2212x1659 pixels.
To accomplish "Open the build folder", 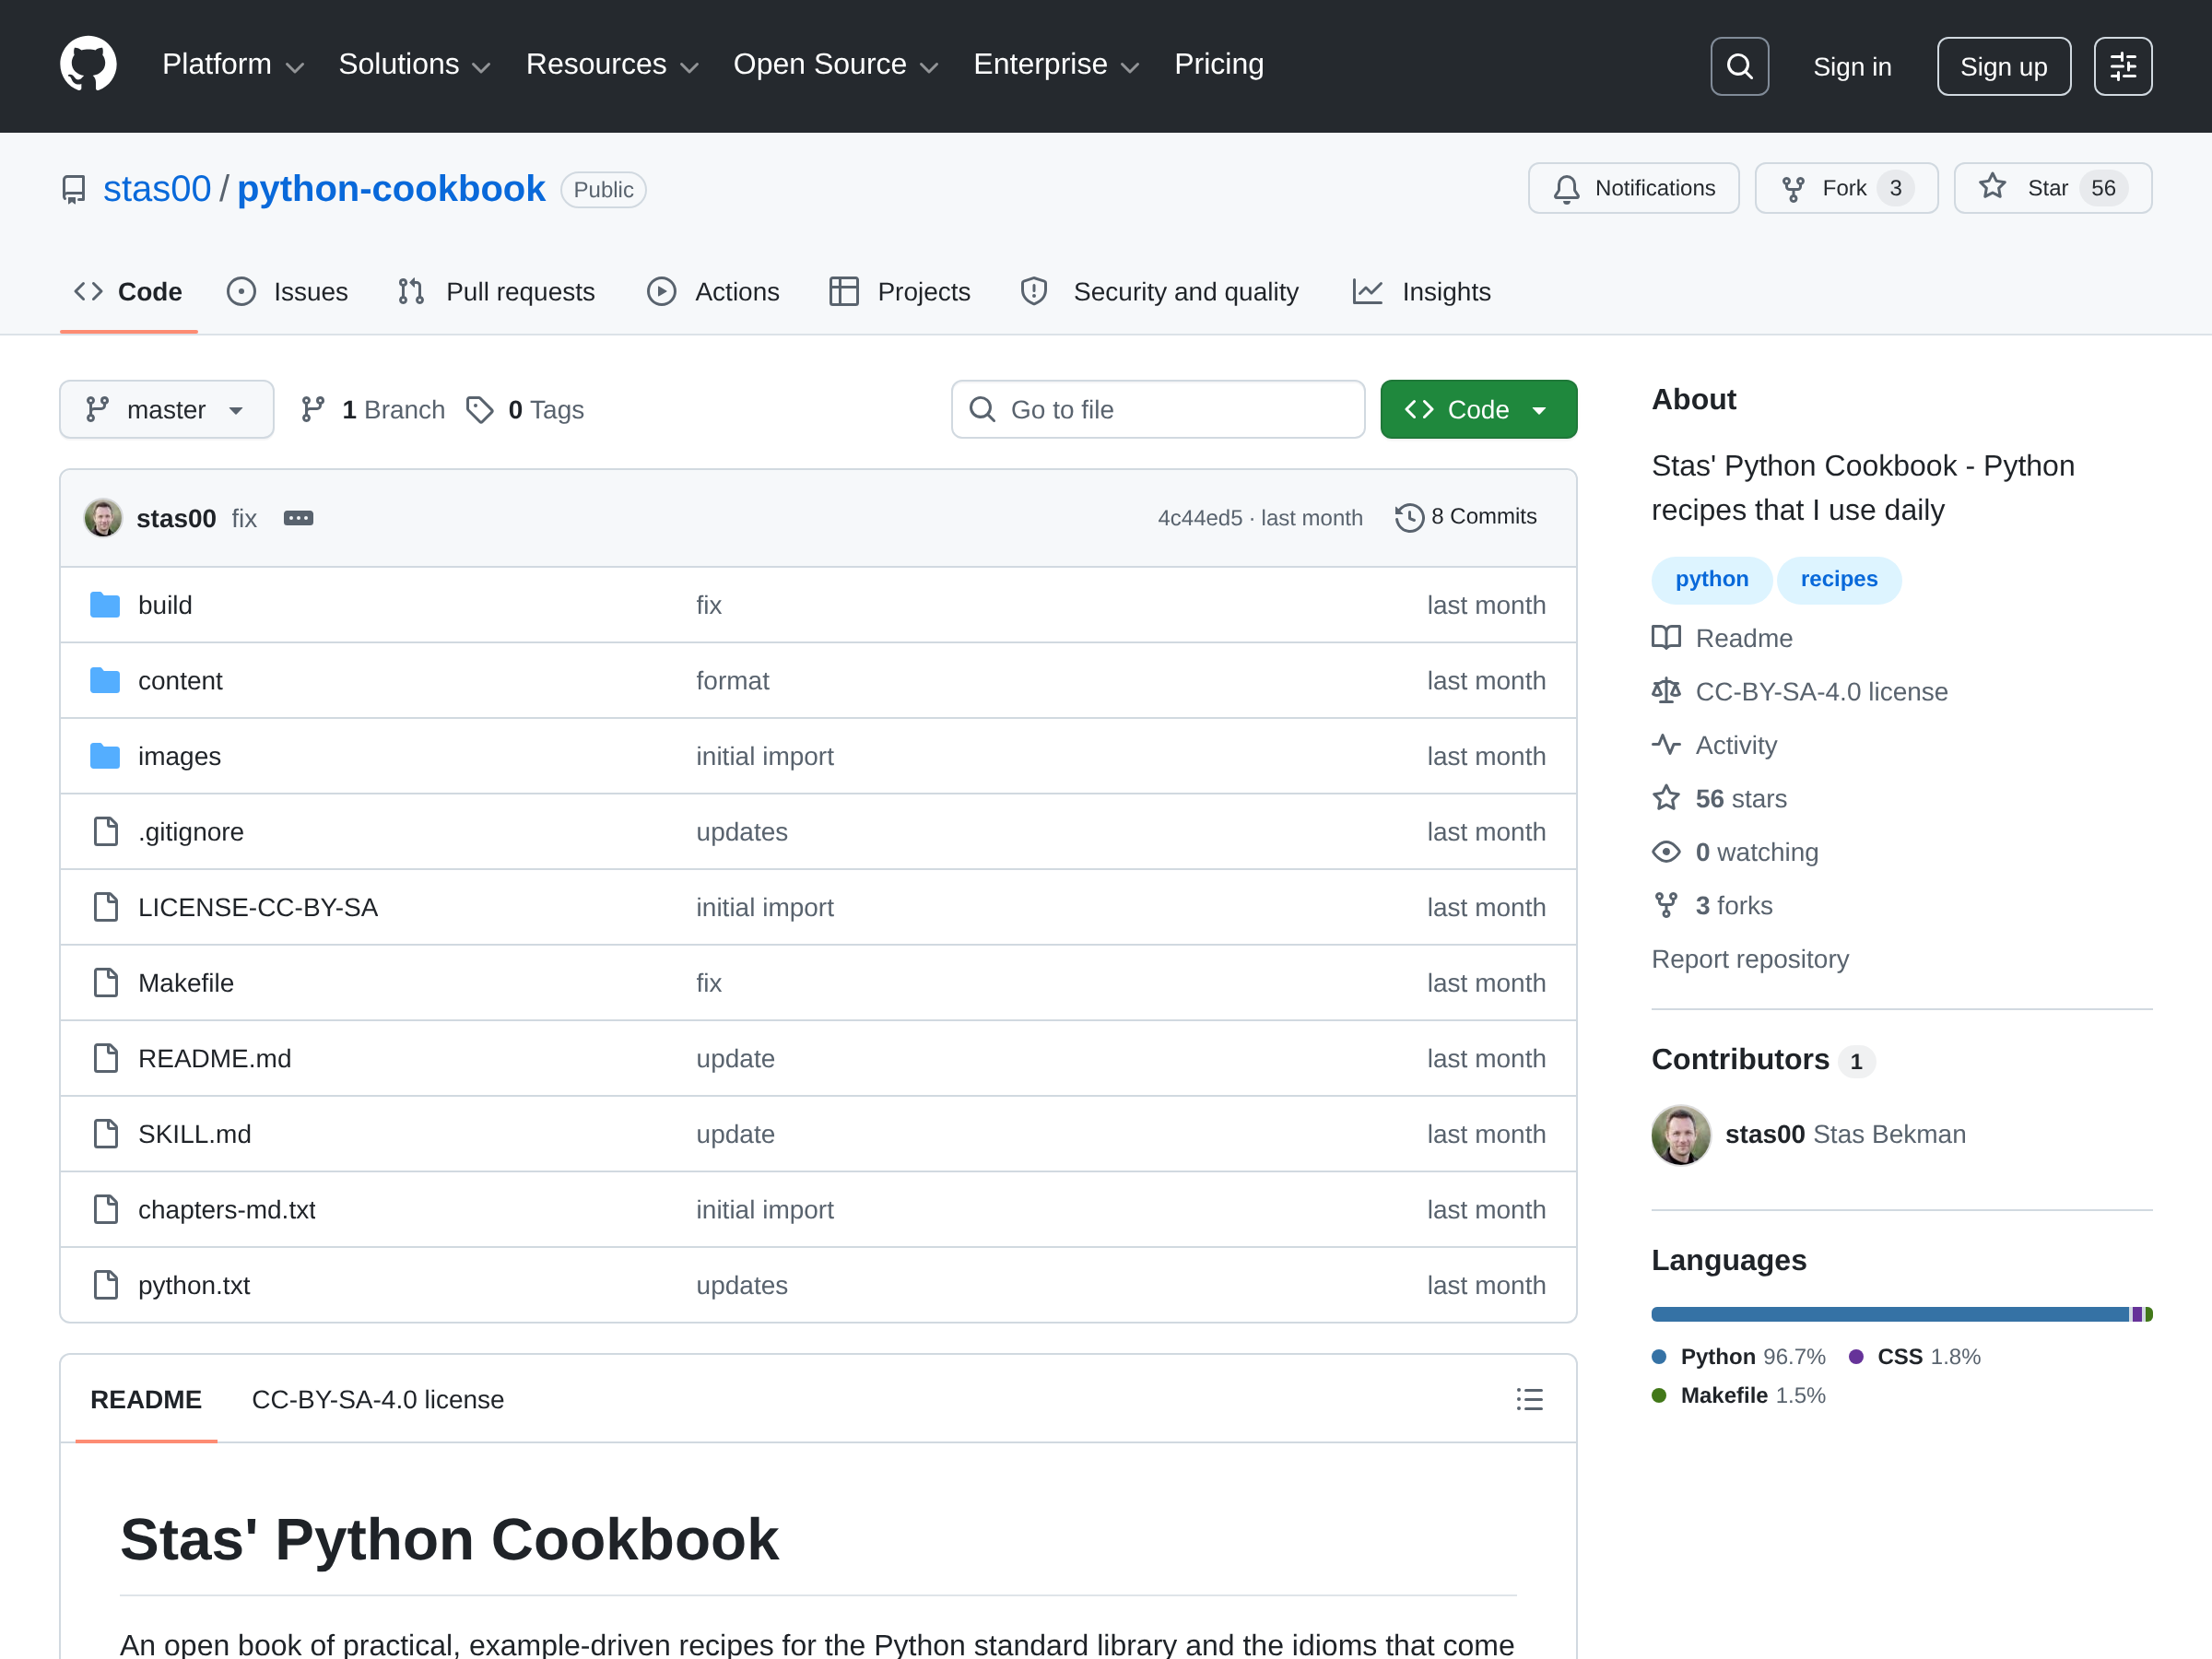I will (165, 605).
